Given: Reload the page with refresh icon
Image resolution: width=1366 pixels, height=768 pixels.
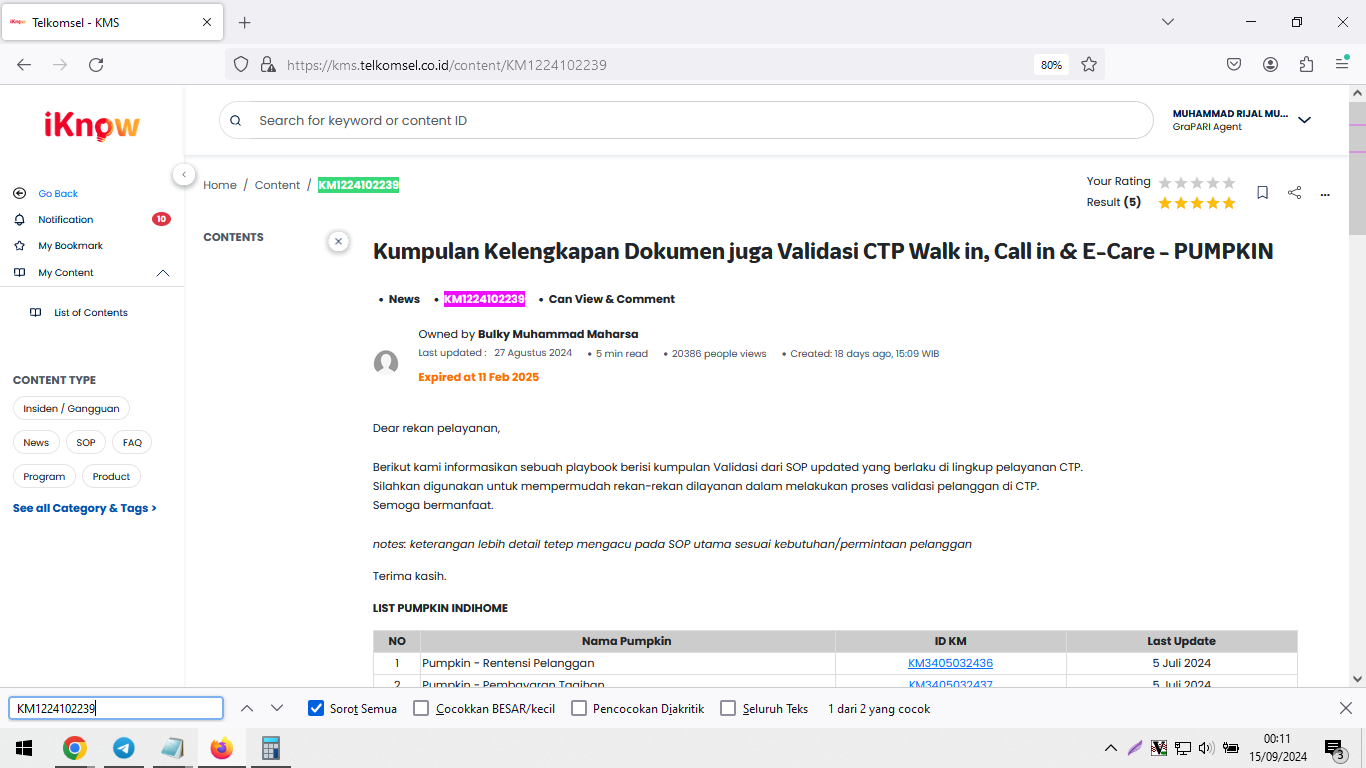Looking at the screenshot, I should 96,64.
